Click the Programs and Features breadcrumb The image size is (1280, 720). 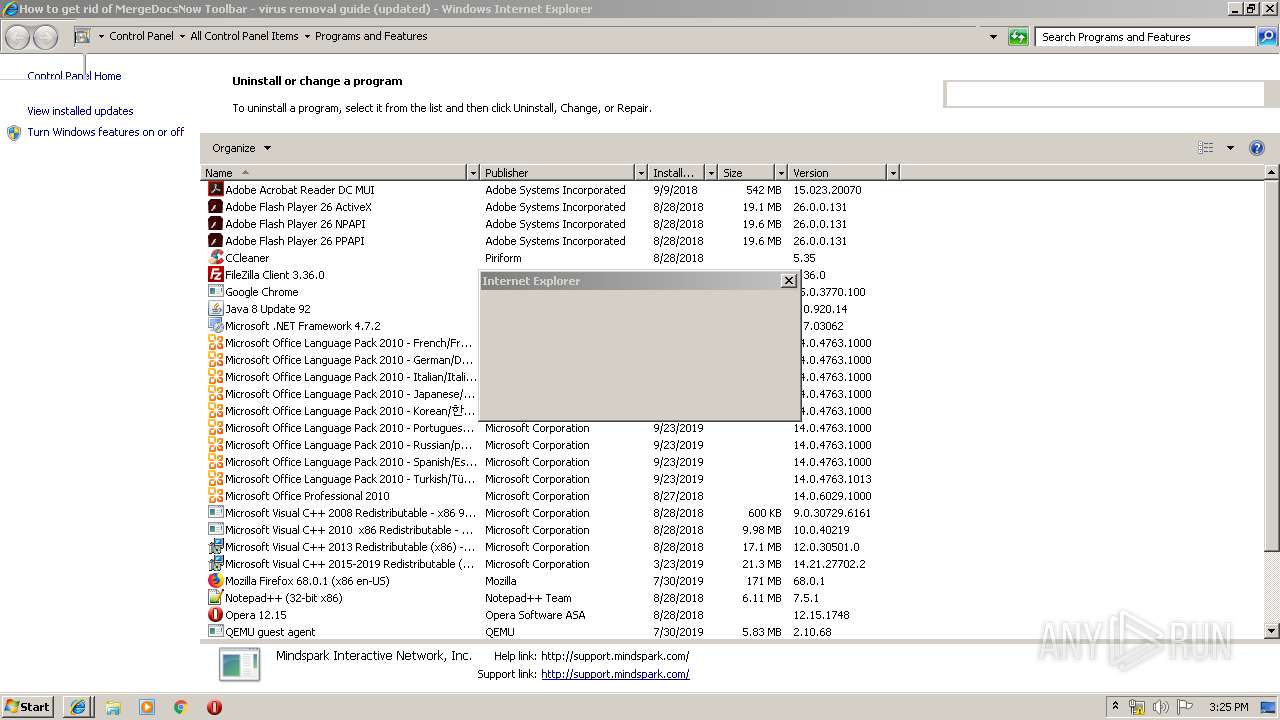pyautogui.click(x=371, y=36)
